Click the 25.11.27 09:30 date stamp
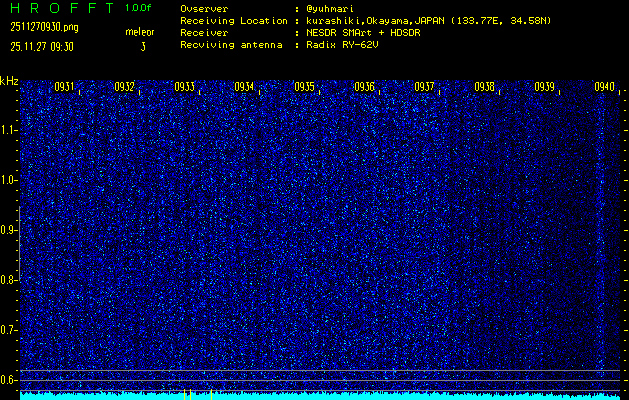 44,45
